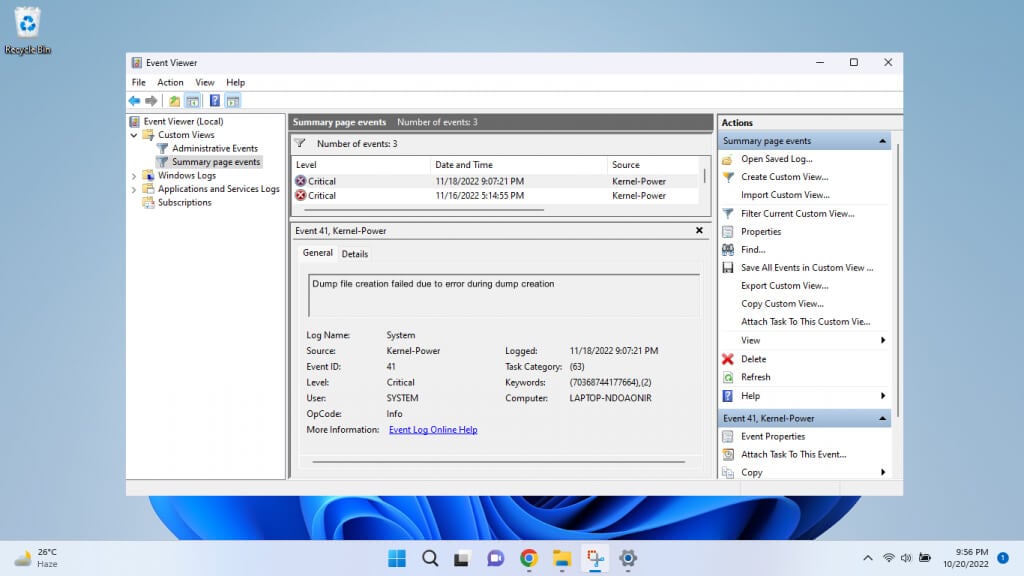
Task: Click the Show/Hide Console Tree toolbar icon
Action: [192, 101]
